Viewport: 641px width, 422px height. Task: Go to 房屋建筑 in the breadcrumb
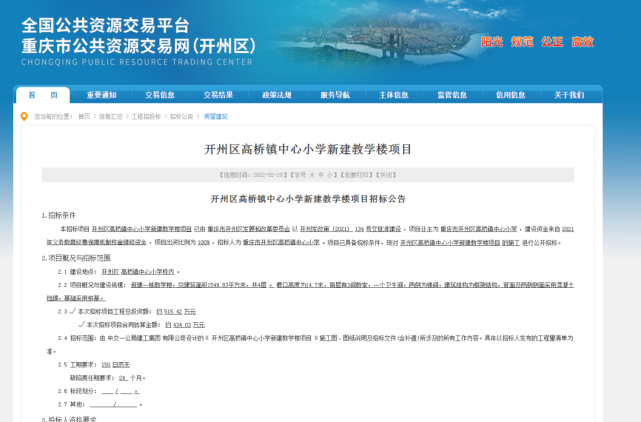click(x=216, y=117)
